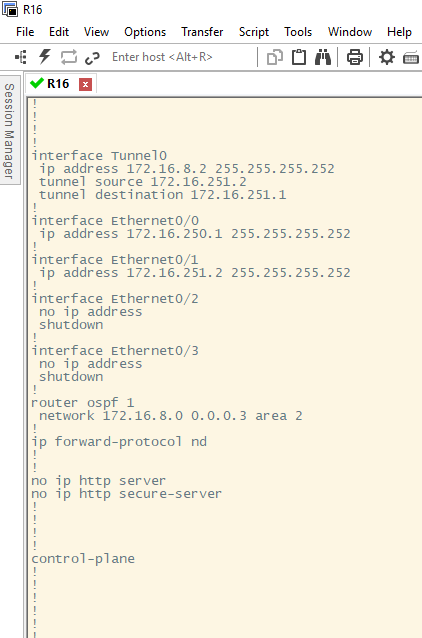The height and width of the screenshot is (638, 422).
Task: Click the Enter host input field
Action: pos(181,57)
